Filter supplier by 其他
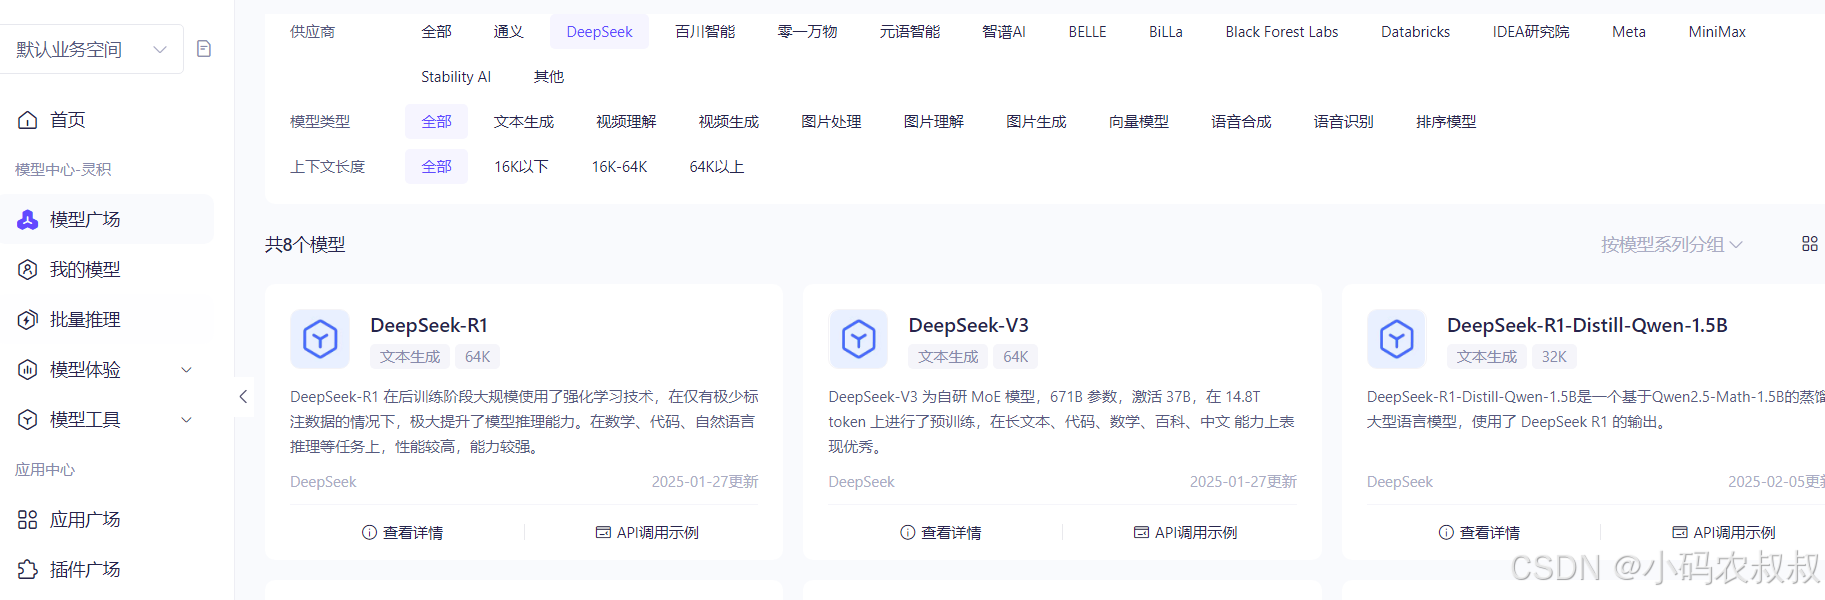The height and width of the screenshot is (600, 1825). point(549,77)
